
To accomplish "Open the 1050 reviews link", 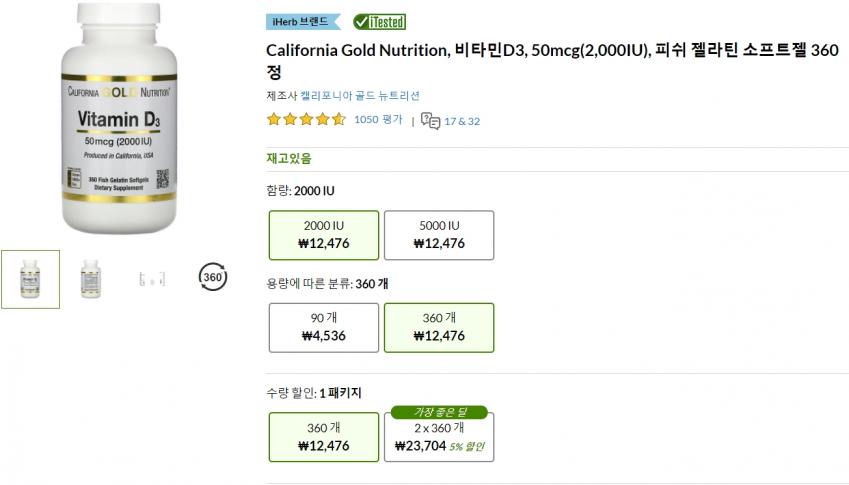I will click(x=378, y=120).
